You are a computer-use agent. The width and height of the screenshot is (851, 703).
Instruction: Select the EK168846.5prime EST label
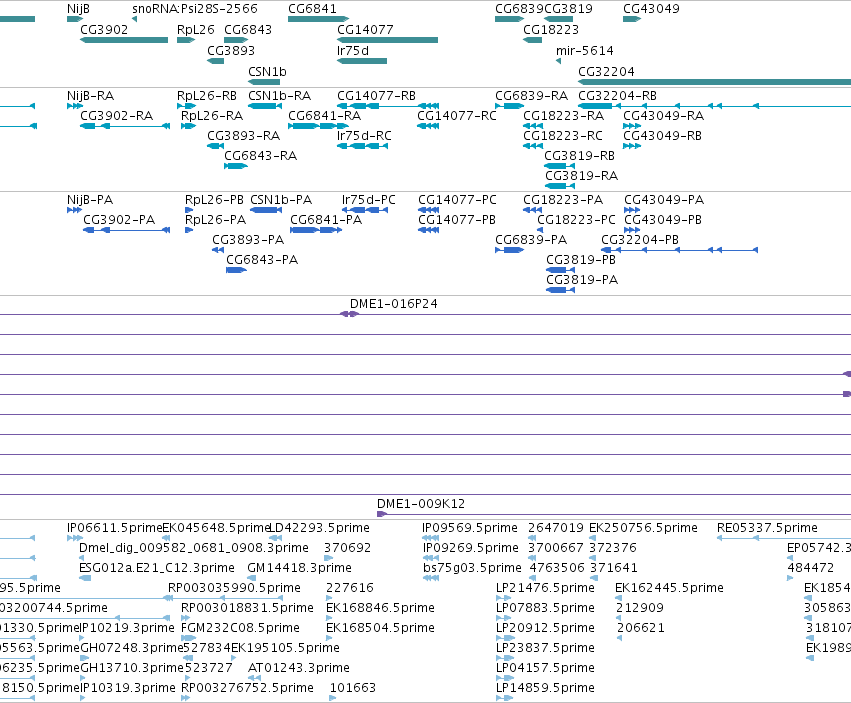point(380,608)
